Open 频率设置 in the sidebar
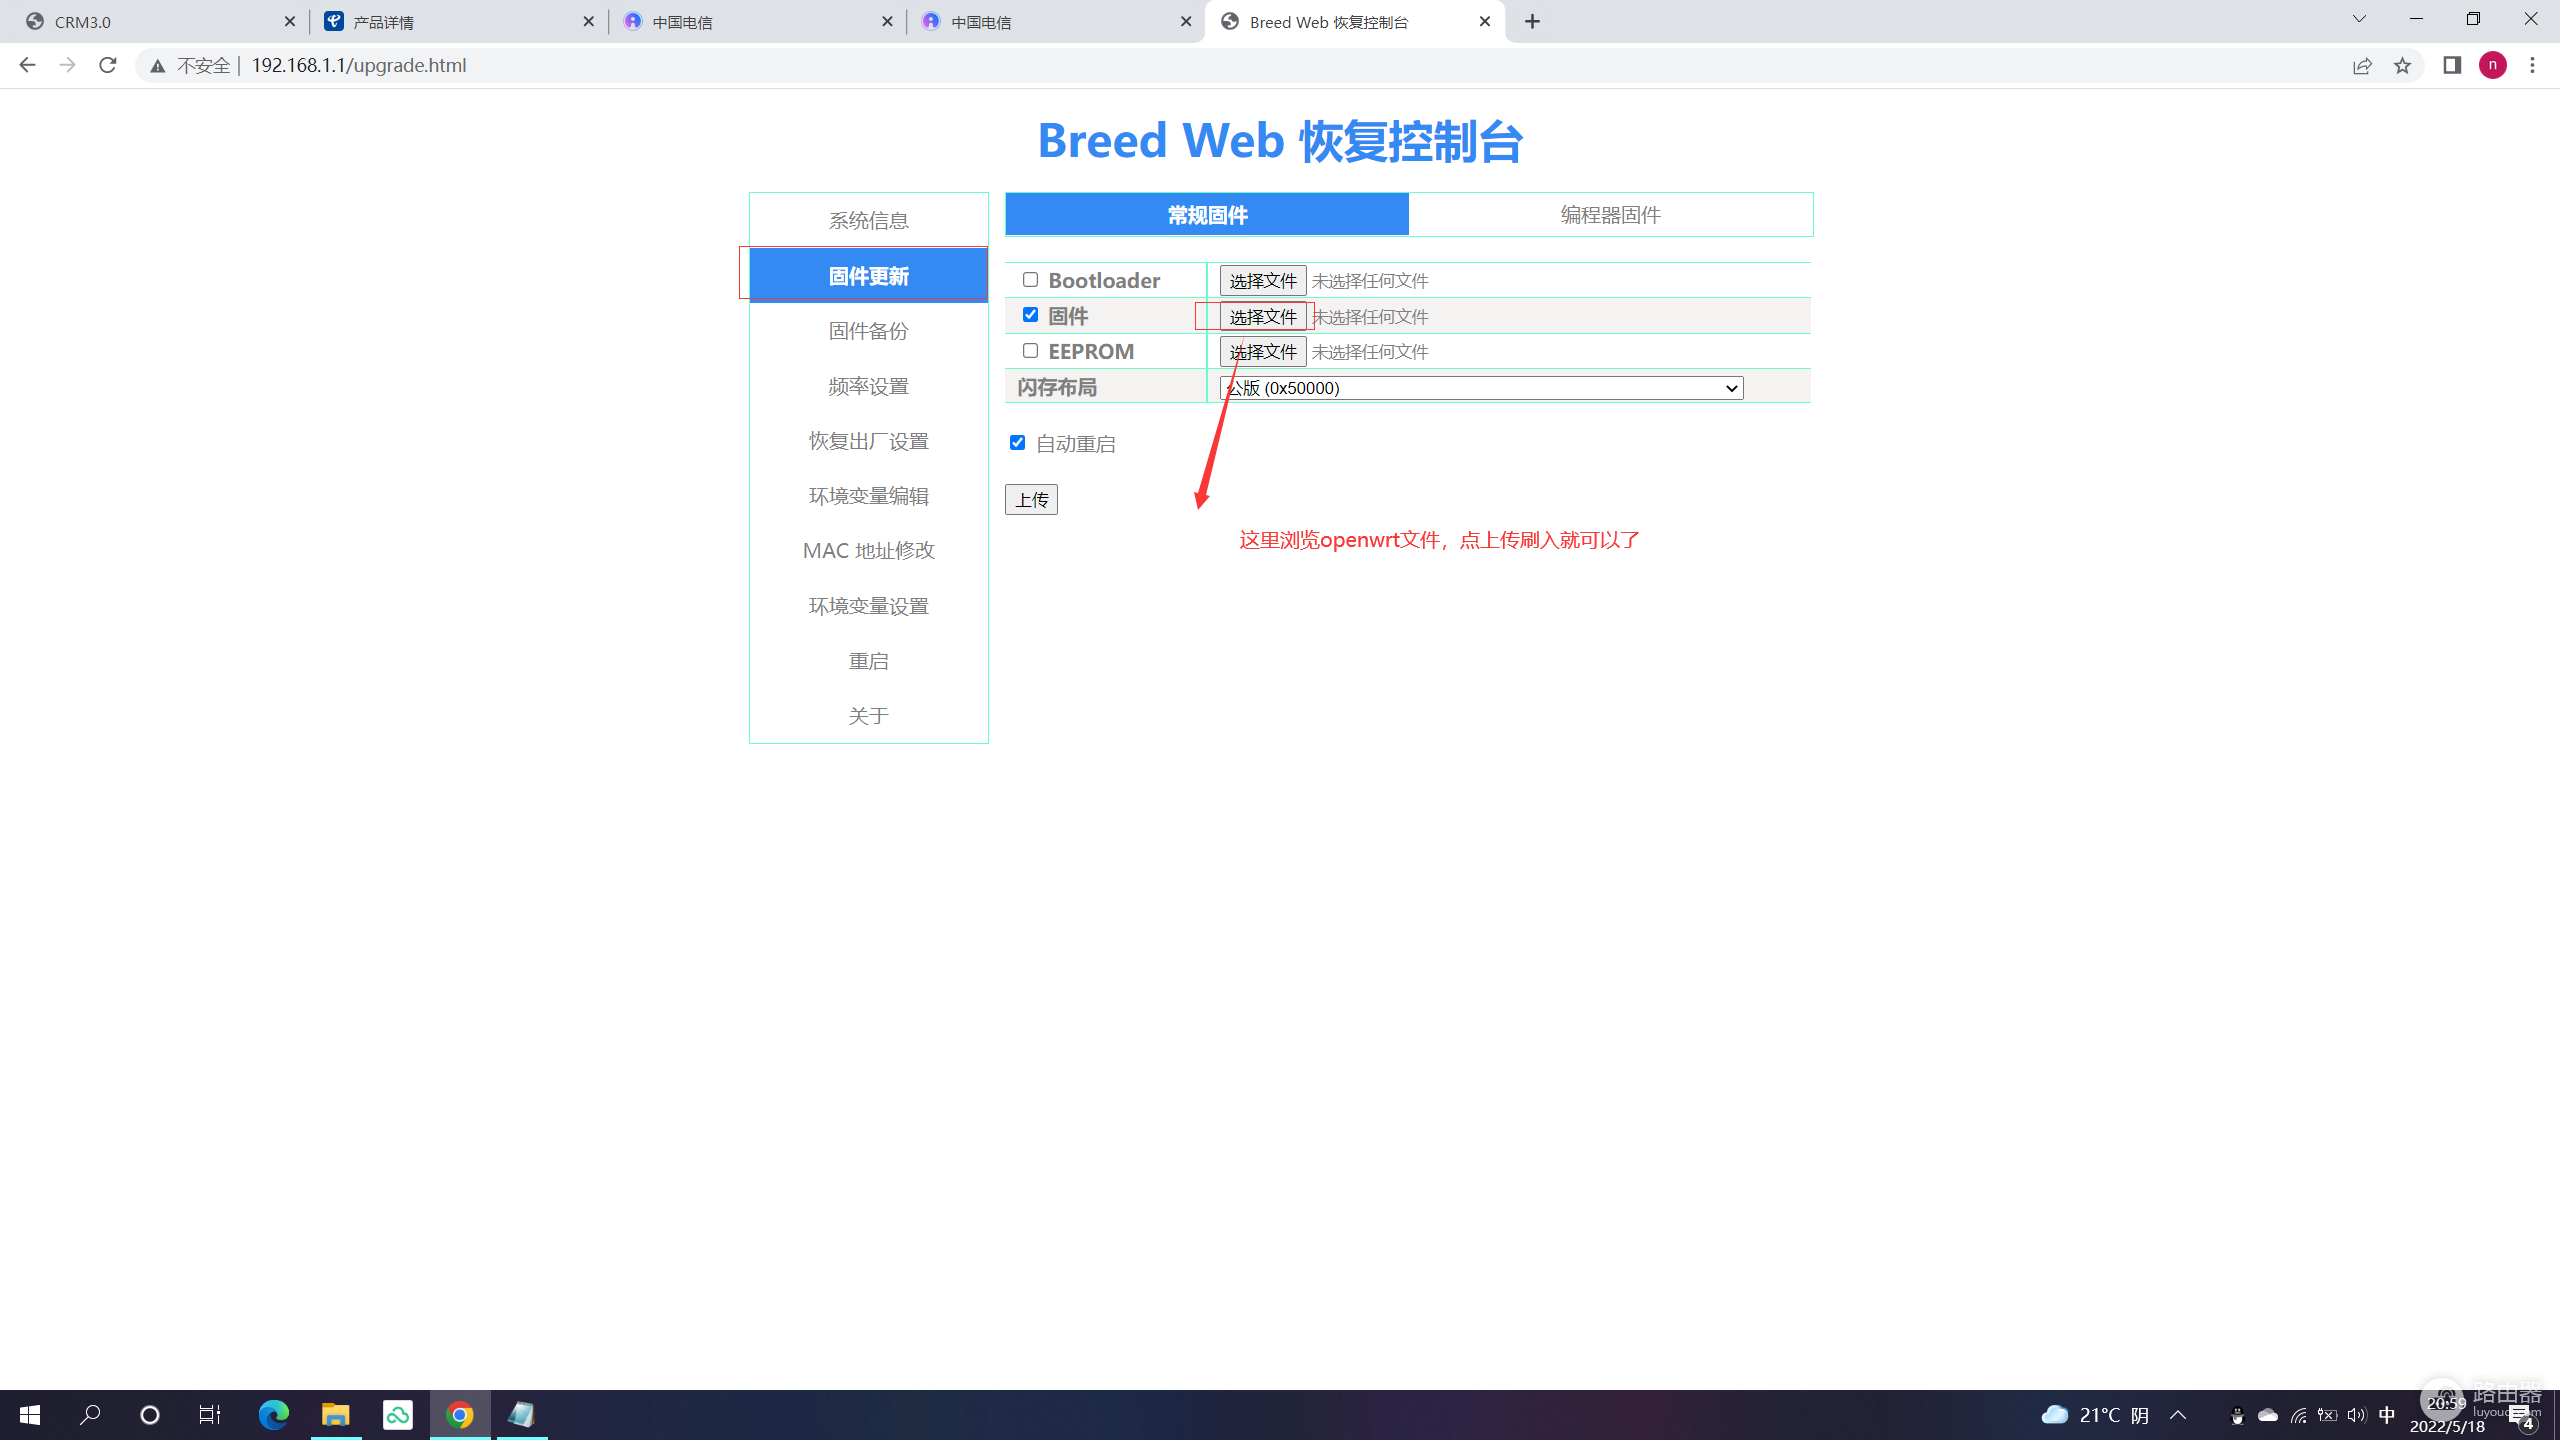The image size is (2560, 1440). [868, 386]
